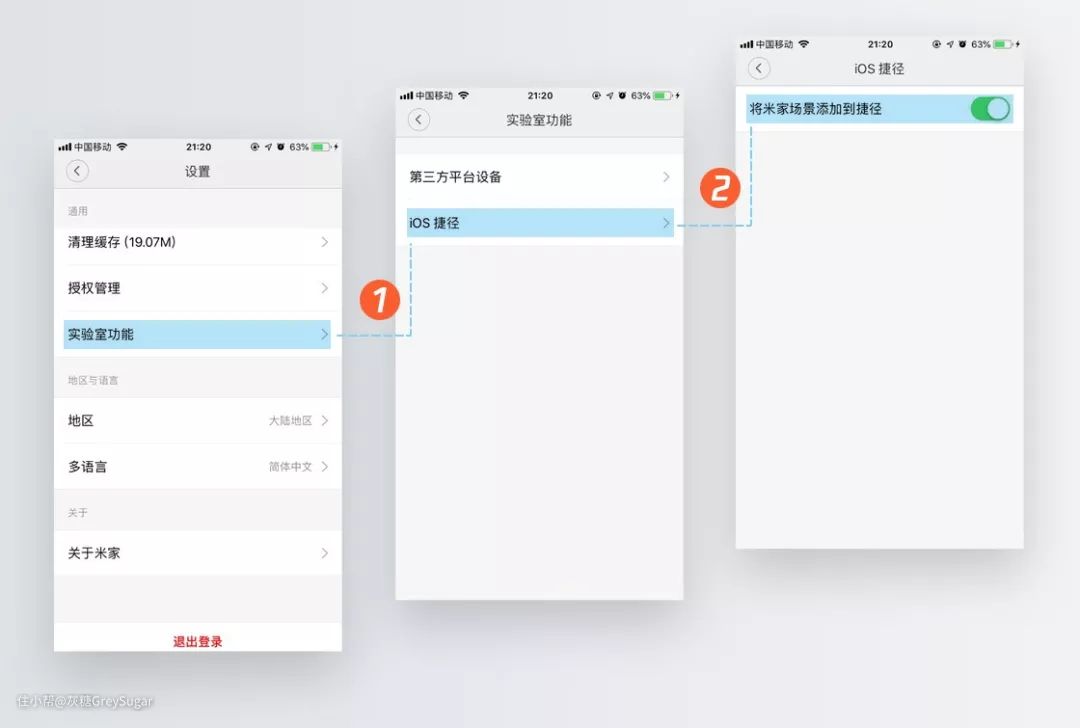The image size is (1080, 728).
Task: Open 实验室功能 menu item
Action: tap(197, 335)
